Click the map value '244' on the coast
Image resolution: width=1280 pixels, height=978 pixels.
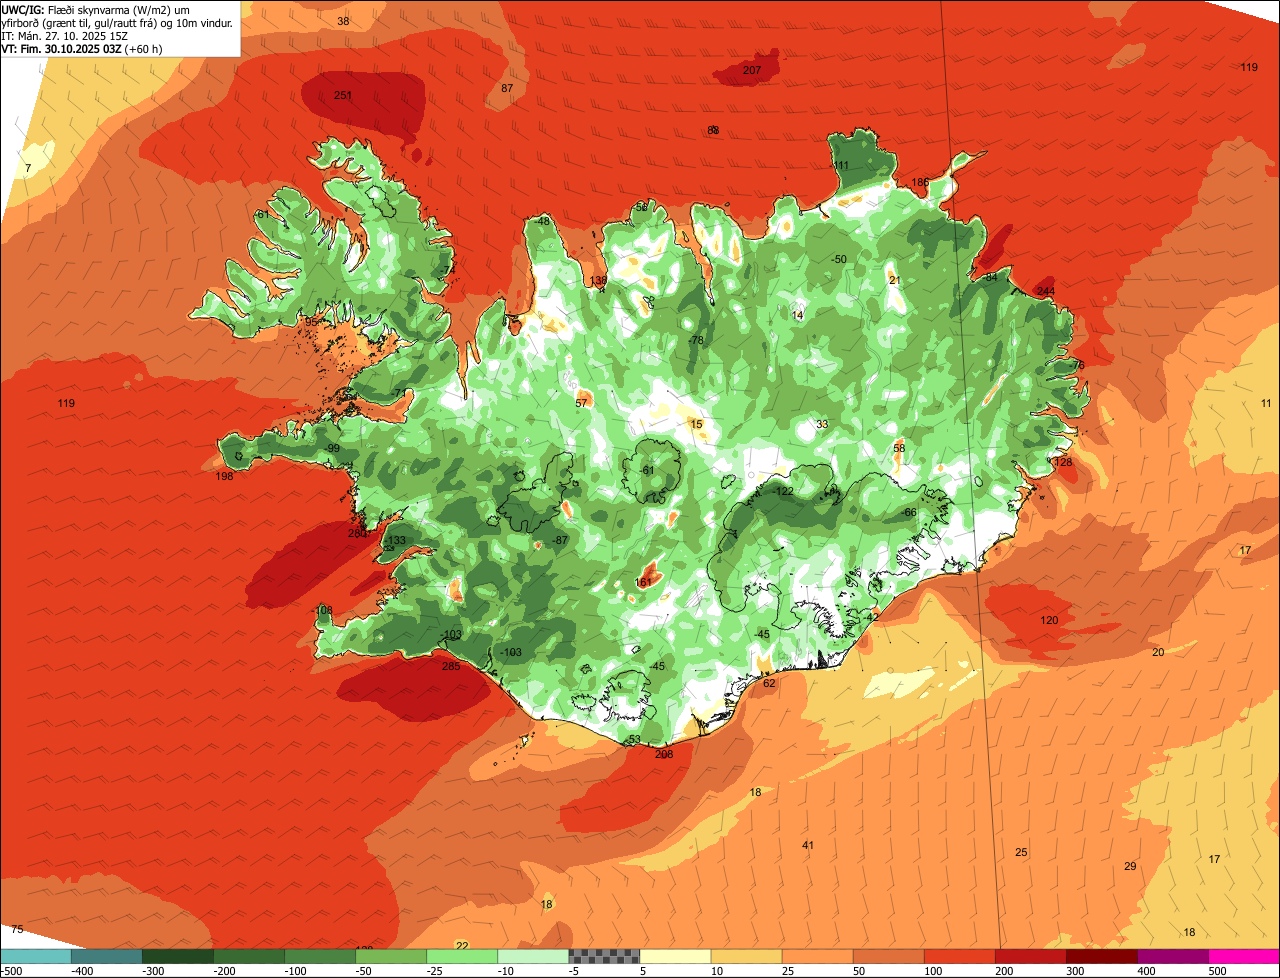point(1045,291)
